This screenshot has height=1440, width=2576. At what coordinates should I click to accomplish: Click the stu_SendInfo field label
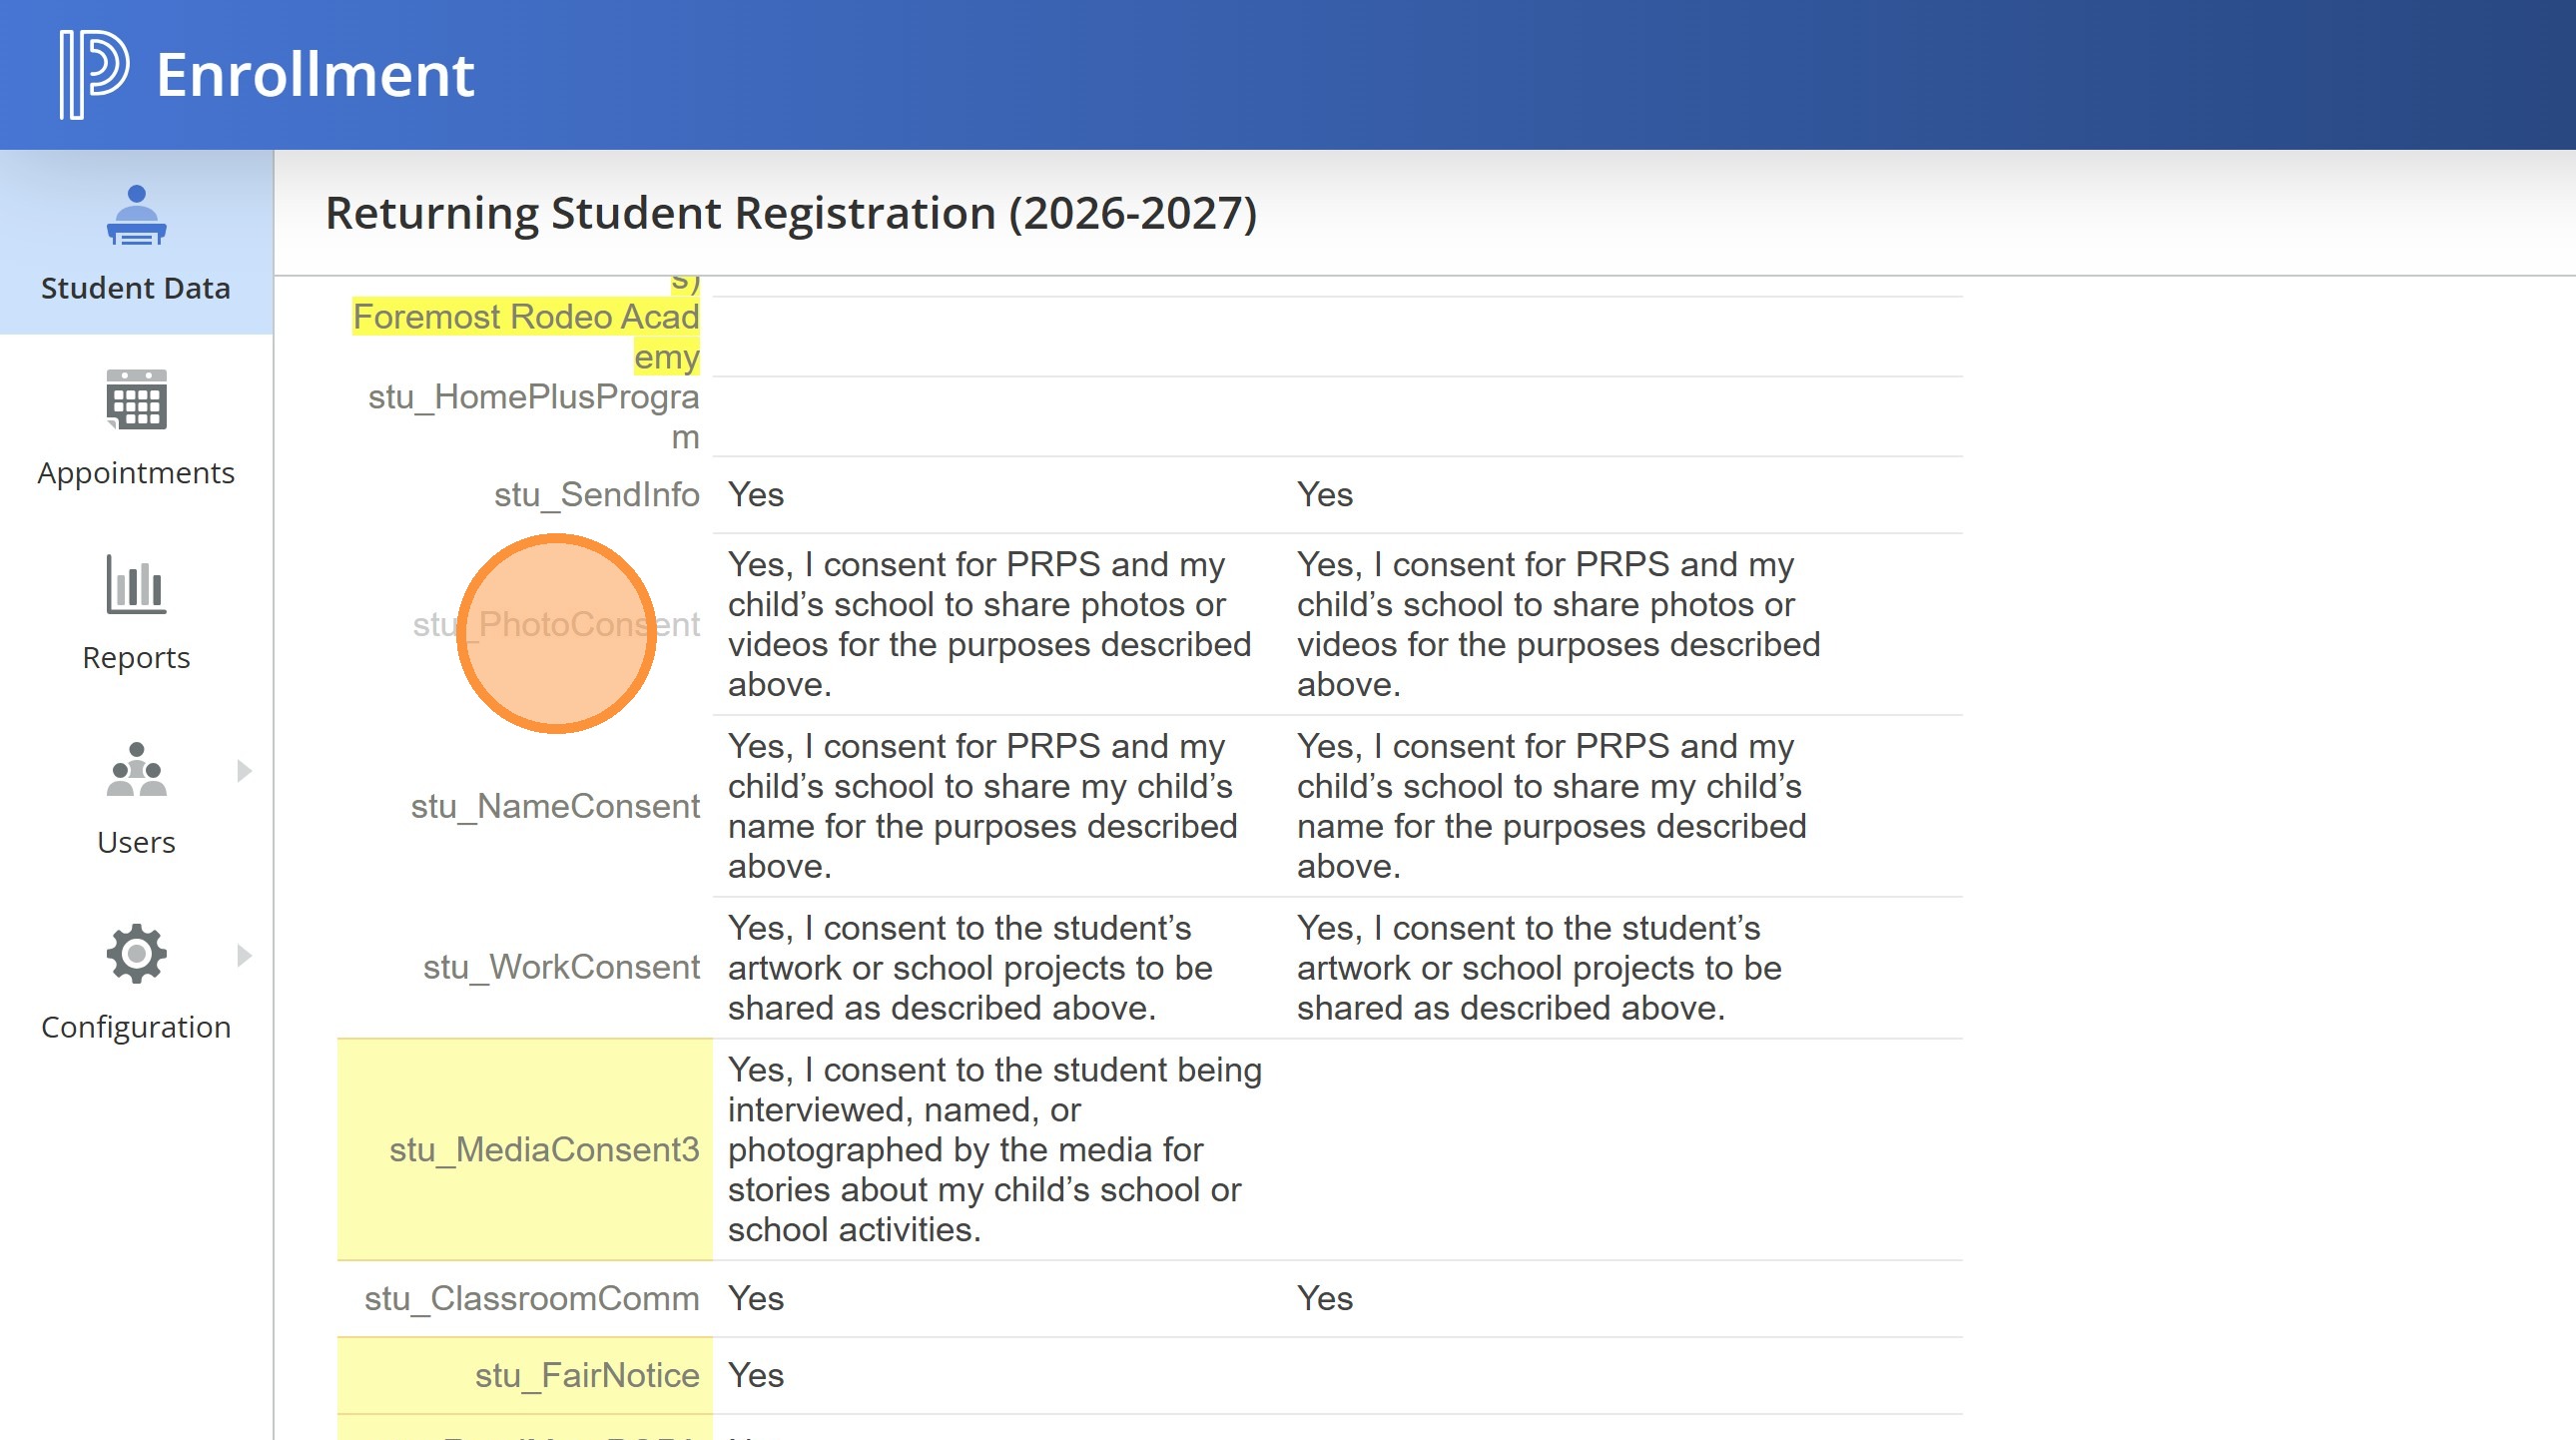coord(596,495)
